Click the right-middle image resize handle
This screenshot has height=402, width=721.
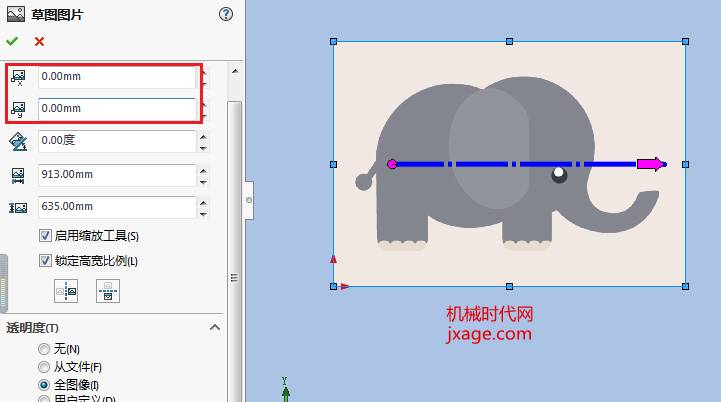click(x=686, y=164)
